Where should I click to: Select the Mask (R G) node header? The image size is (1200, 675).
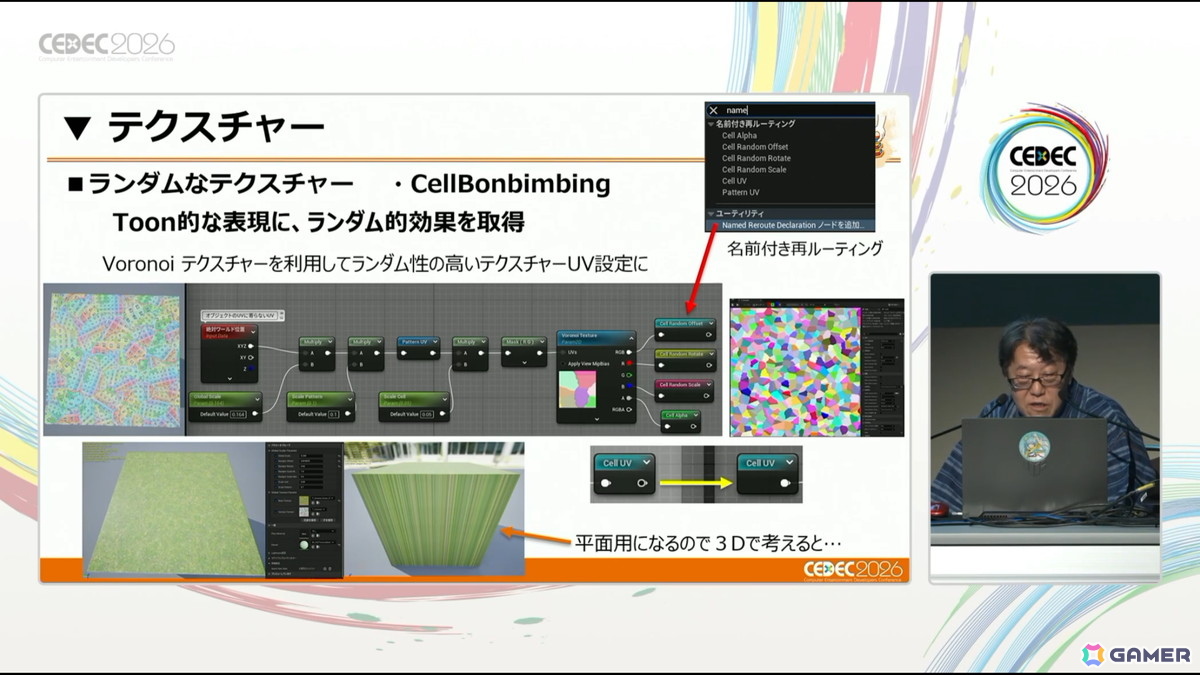click(x=524, y=342)
